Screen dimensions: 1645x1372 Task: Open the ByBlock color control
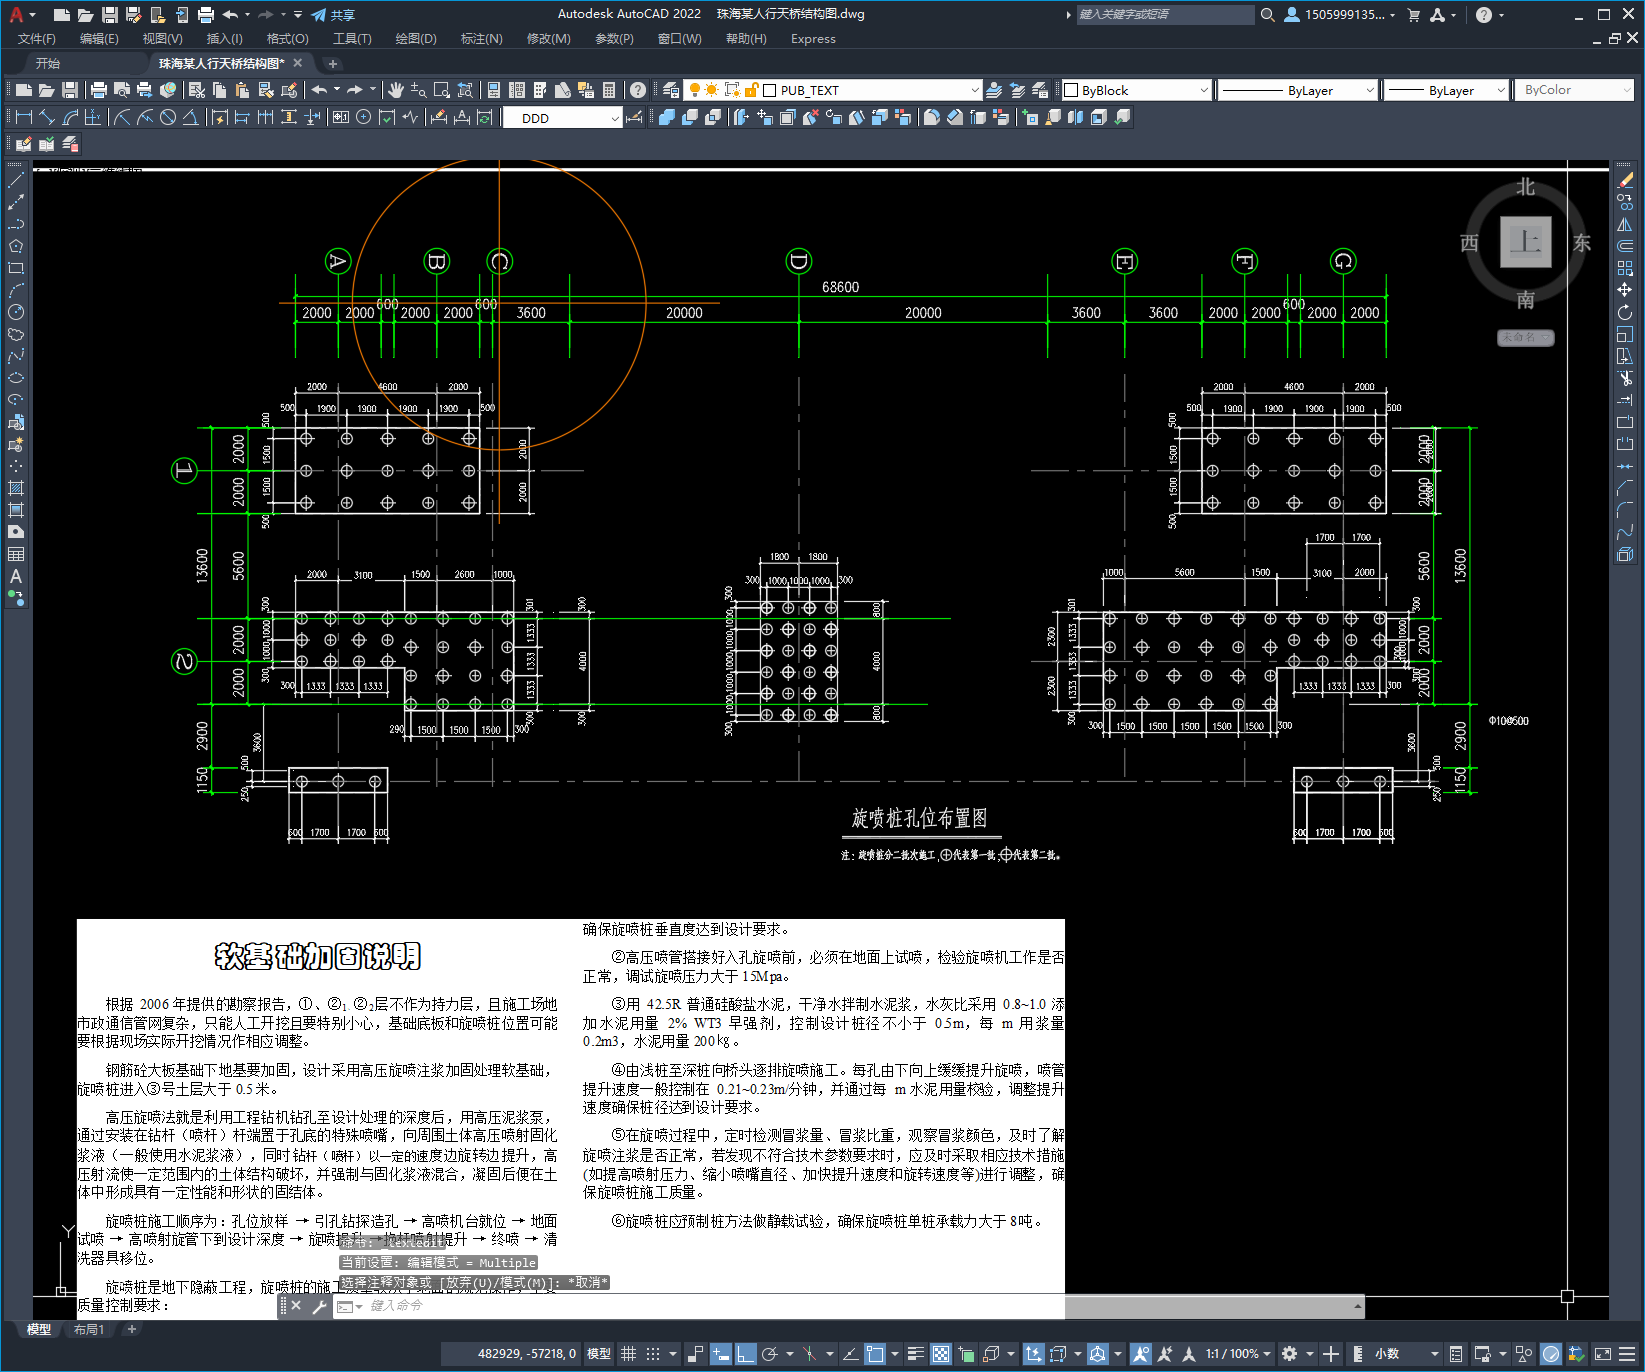click(x=1136, y=90)
